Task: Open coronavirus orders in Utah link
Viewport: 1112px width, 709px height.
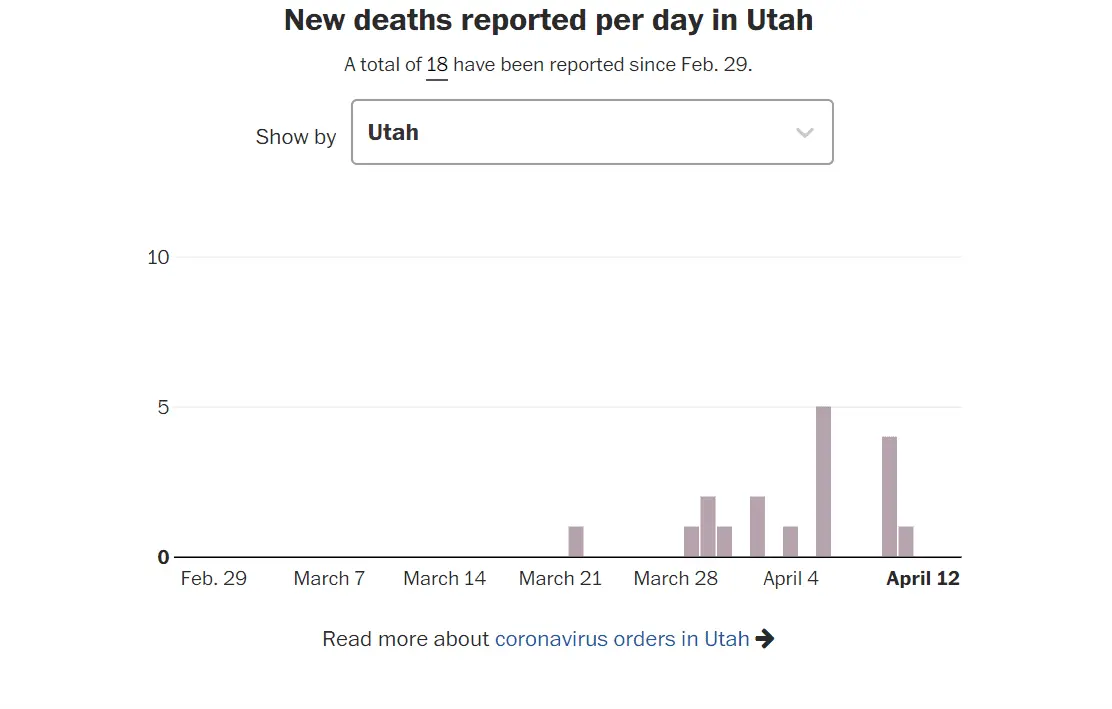Action: pos(621,639)
